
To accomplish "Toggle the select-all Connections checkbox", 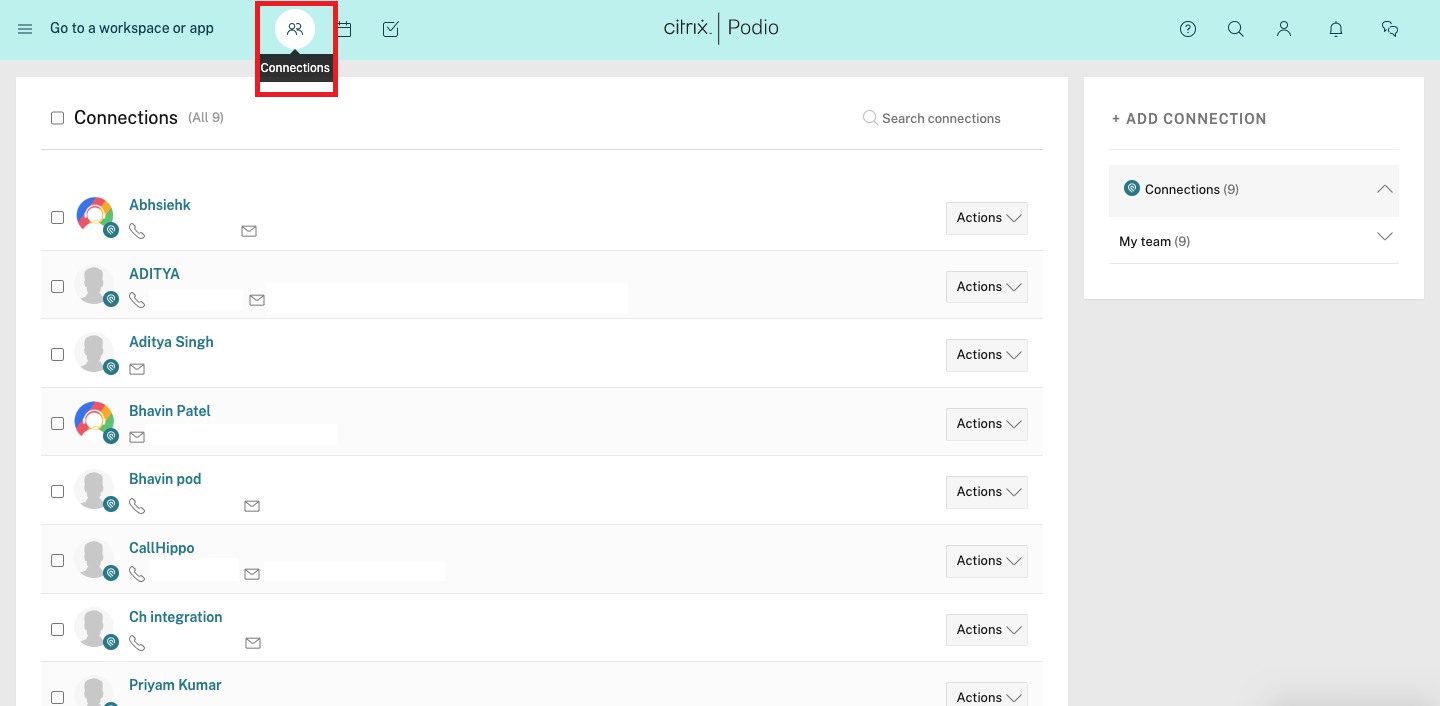I will tap(57, 118).
